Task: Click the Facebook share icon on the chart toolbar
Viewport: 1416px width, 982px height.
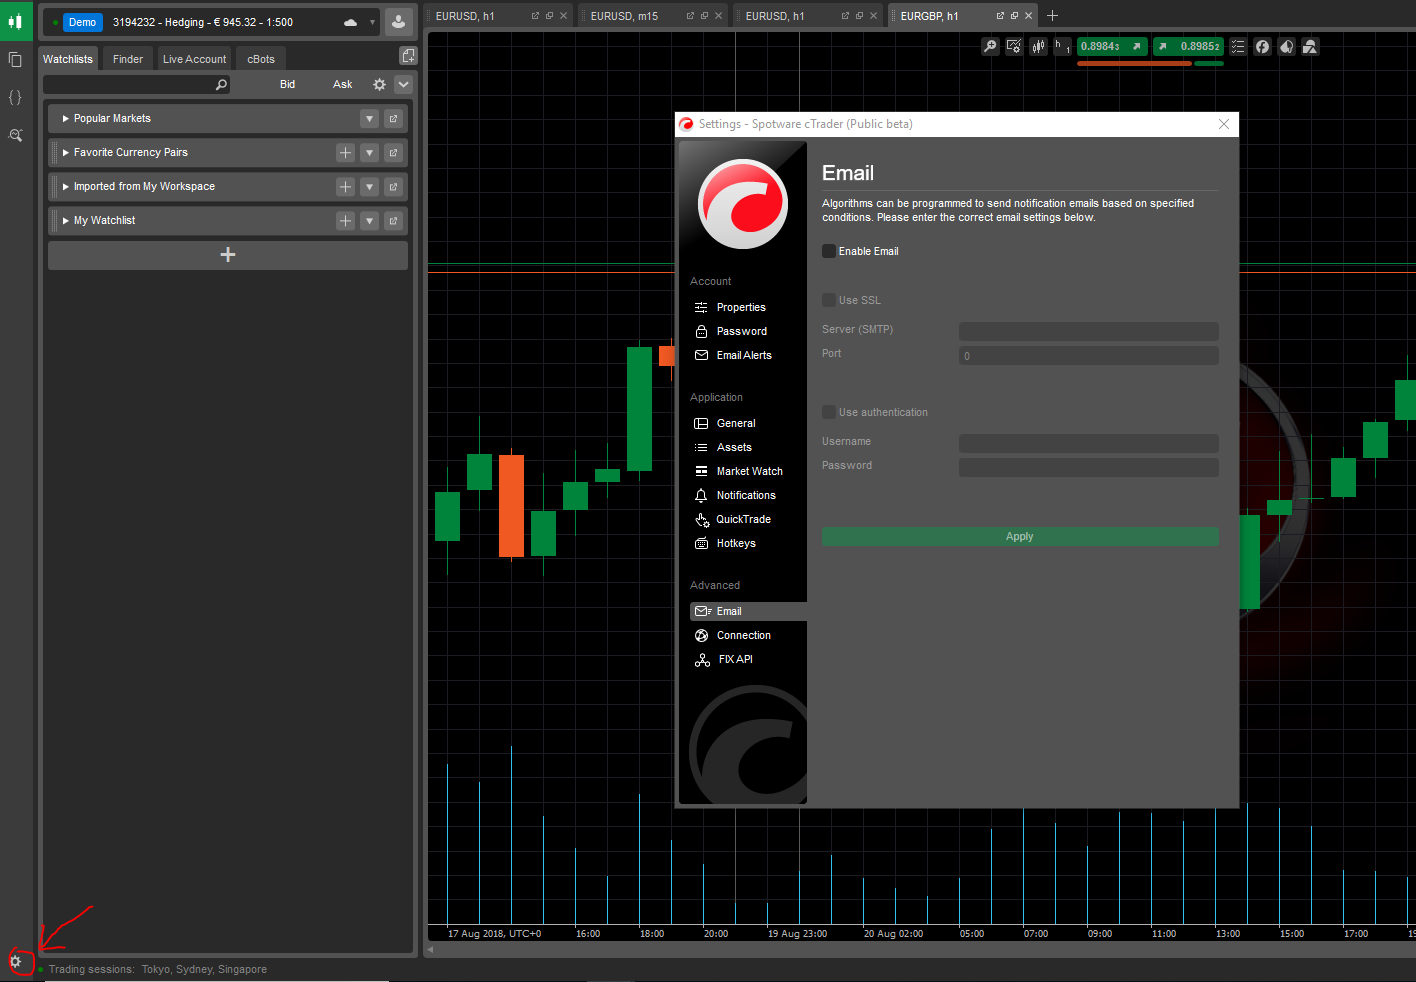Action: 1262,46
